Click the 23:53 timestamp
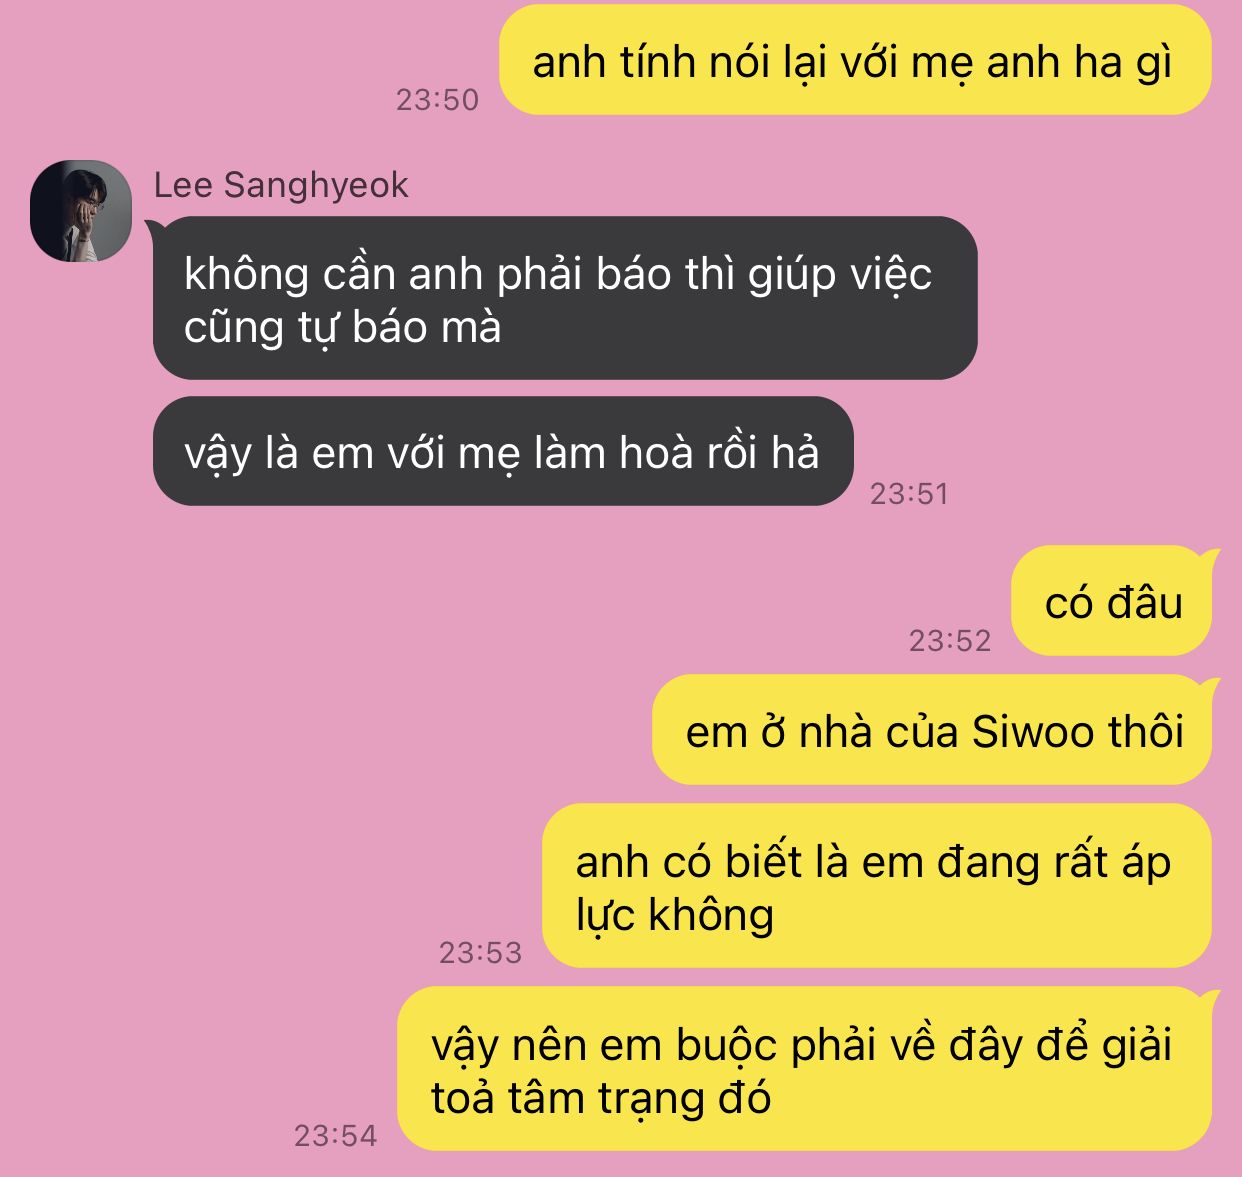The width and height of the screenshot is (1242, 1177). [480, 952]
